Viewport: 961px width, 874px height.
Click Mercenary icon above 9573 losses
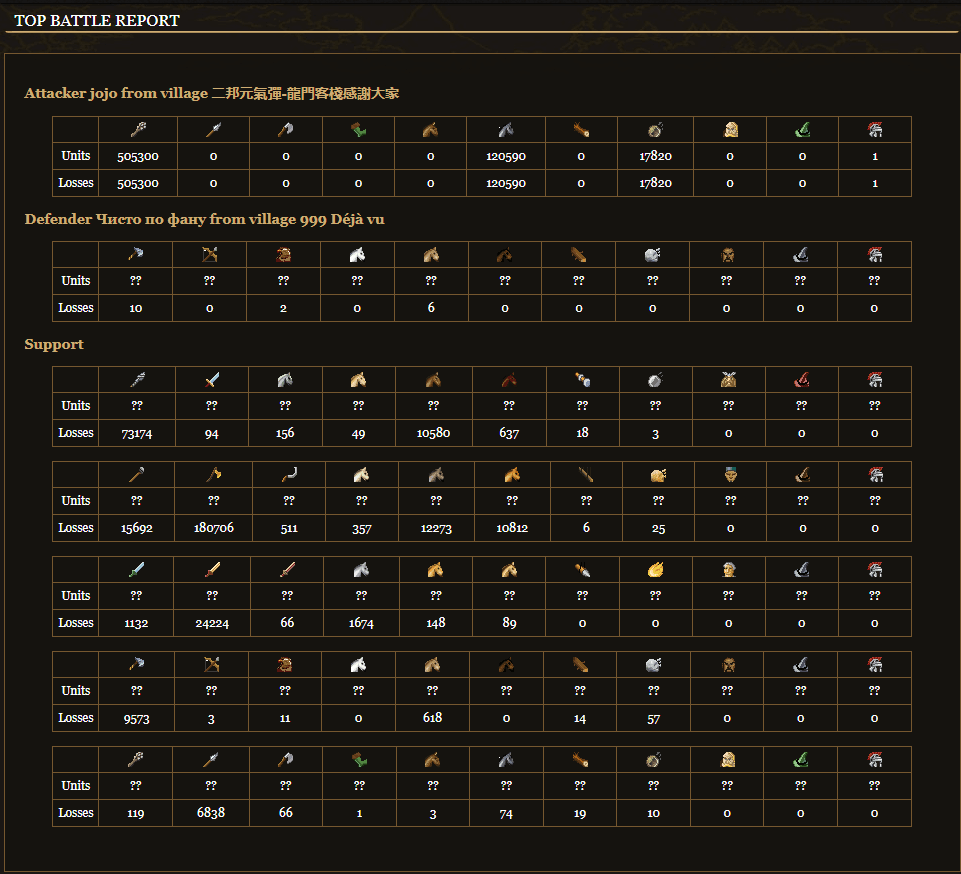[137, 664]
